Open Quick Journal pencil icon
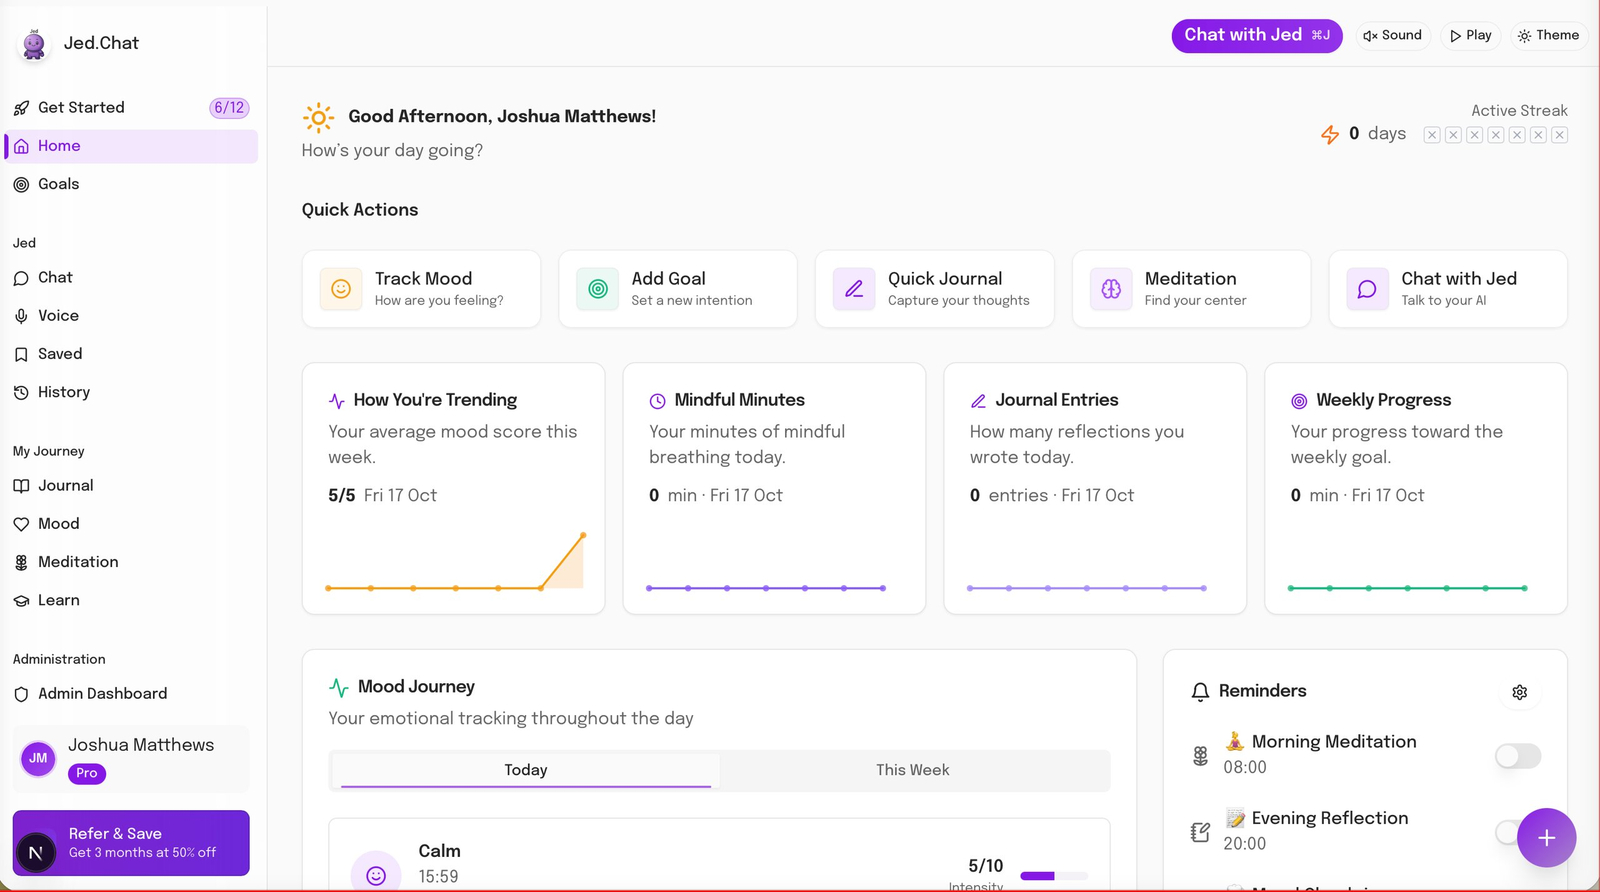The width and height of the screenshot is (1600, 892). pyautogui.click(x=854, y=289)
